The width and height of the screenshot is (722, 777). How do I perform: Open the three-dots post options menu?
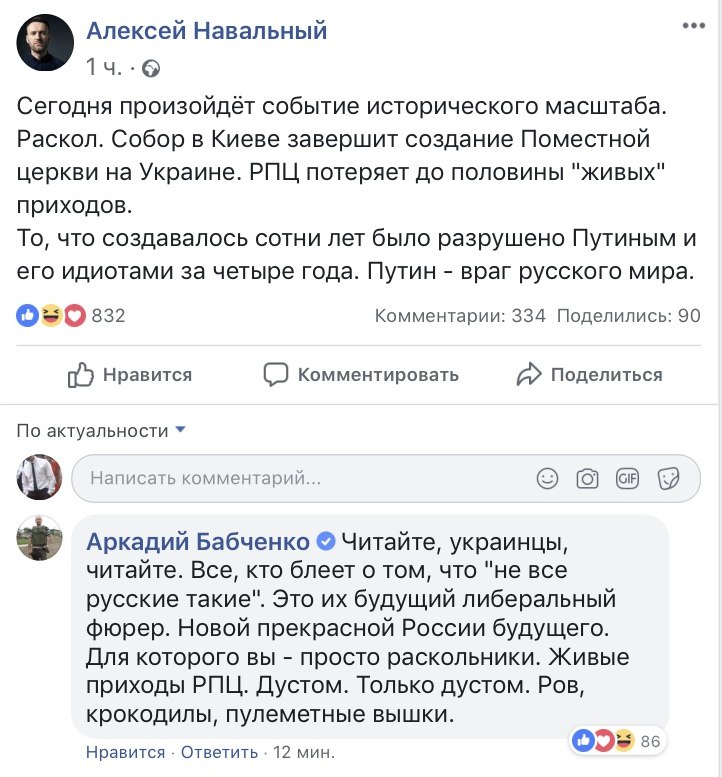tap(693, 29)
